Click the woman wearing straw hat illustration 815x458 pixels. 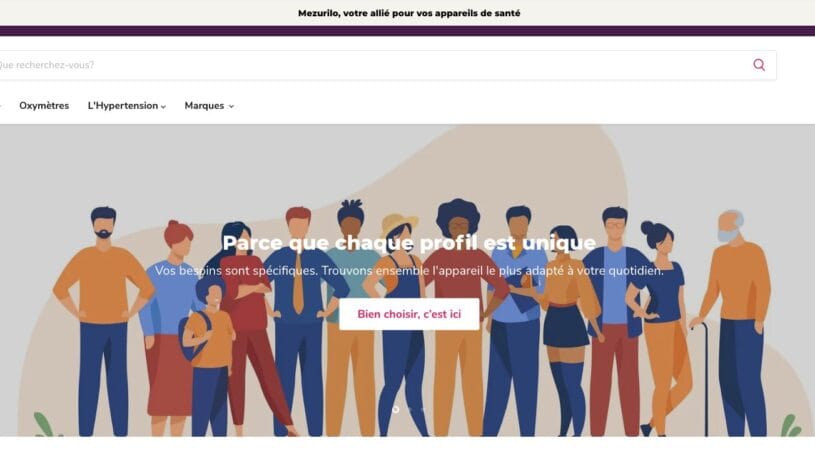point(398,322)
